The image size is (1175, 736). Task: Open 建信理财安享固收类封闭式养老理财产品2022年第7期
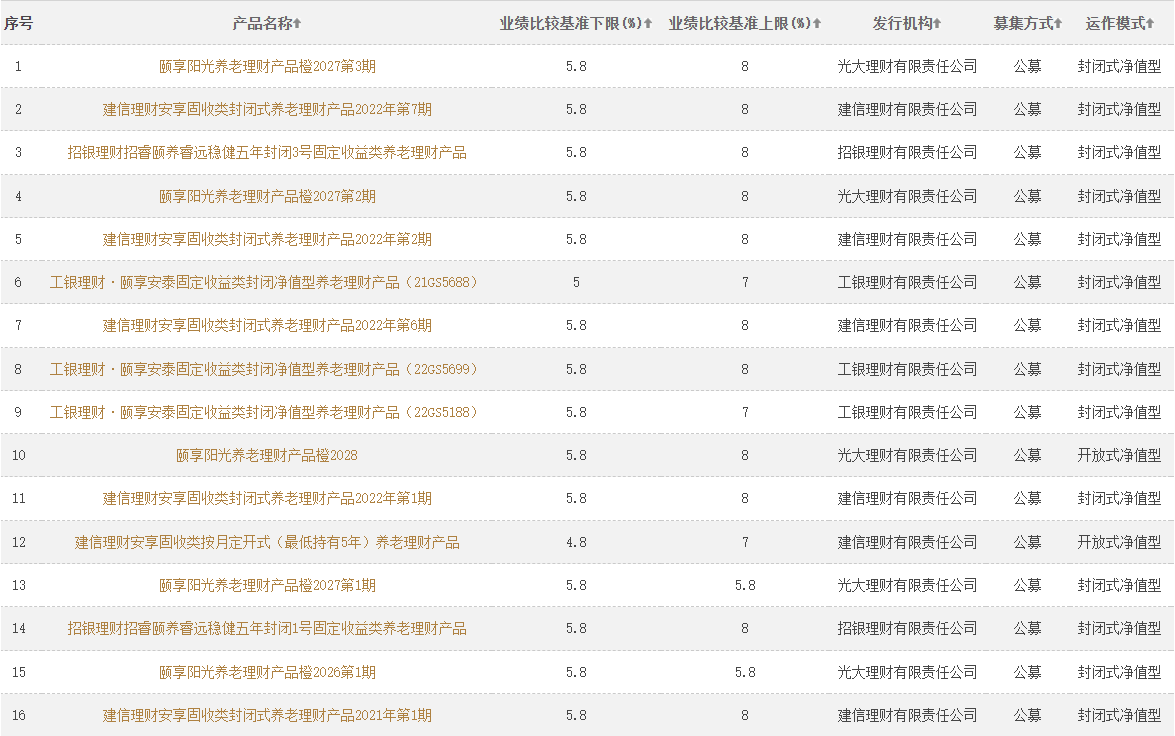click(x=267, y=110)
